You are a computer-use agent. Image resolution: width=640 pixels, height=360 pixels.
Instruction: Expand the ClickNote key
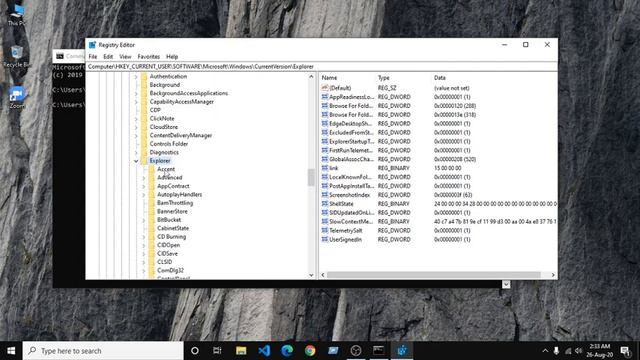click(x=136, y=119)
